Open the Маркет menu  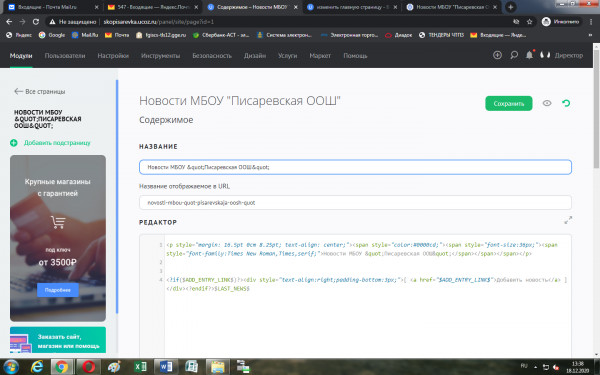pos(320,55)
